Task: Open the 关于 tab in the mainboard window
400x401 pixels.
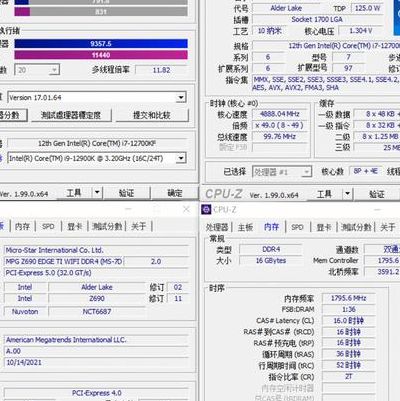Action: pos(139,227)
